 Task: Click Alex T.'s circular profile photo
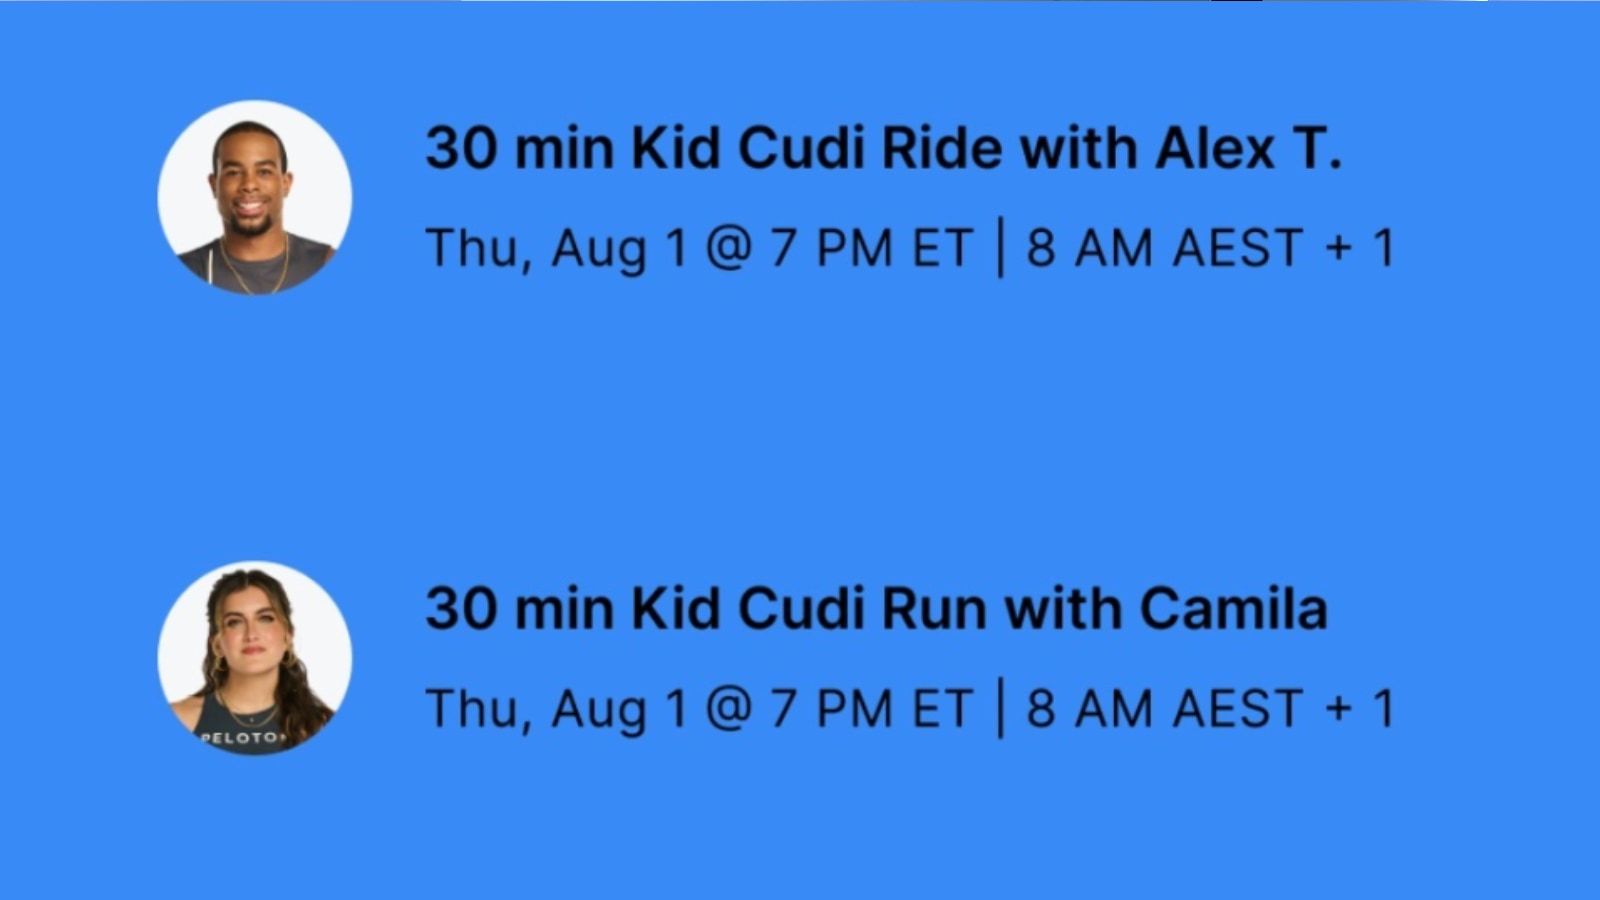(x=254, y=197)
